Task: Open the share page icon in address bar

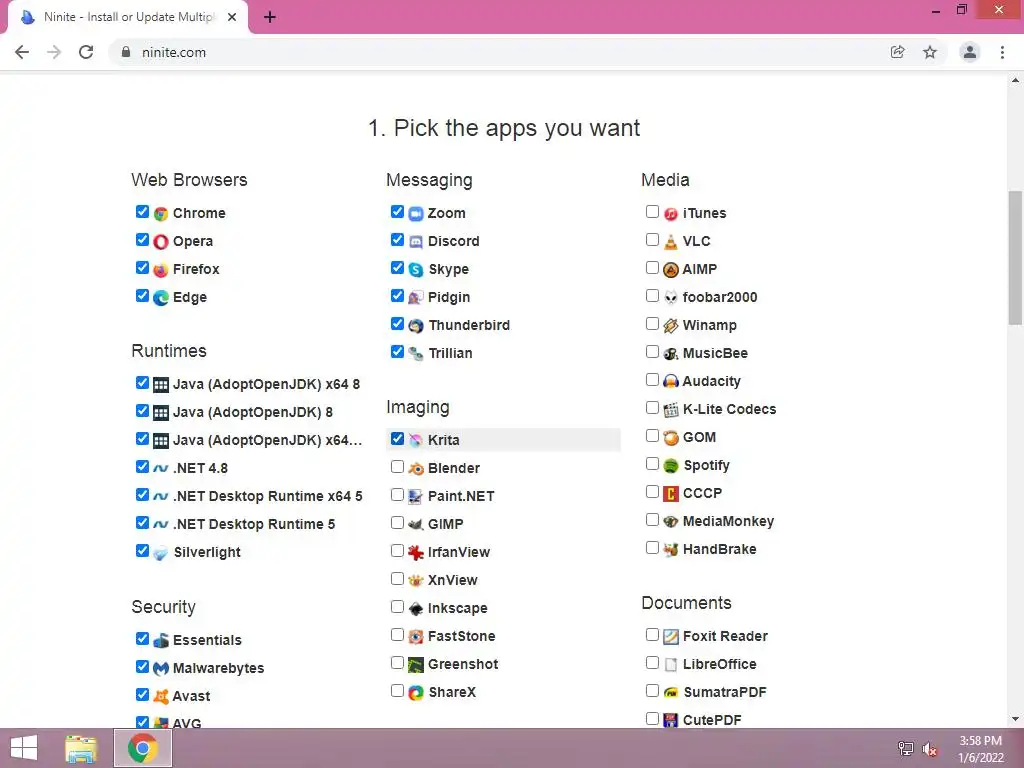Action: pyautogui.click(x=898, y=52)
